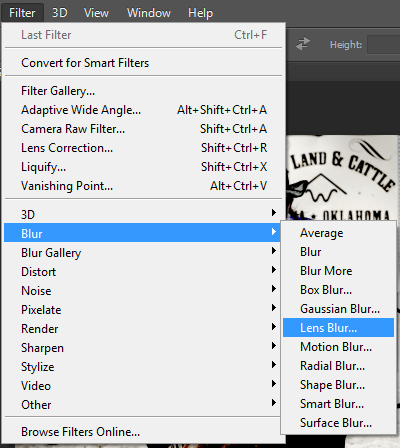Open the View menu
Image resolution: width=400 pixels, height=448 pixels.
pos(96,13)
